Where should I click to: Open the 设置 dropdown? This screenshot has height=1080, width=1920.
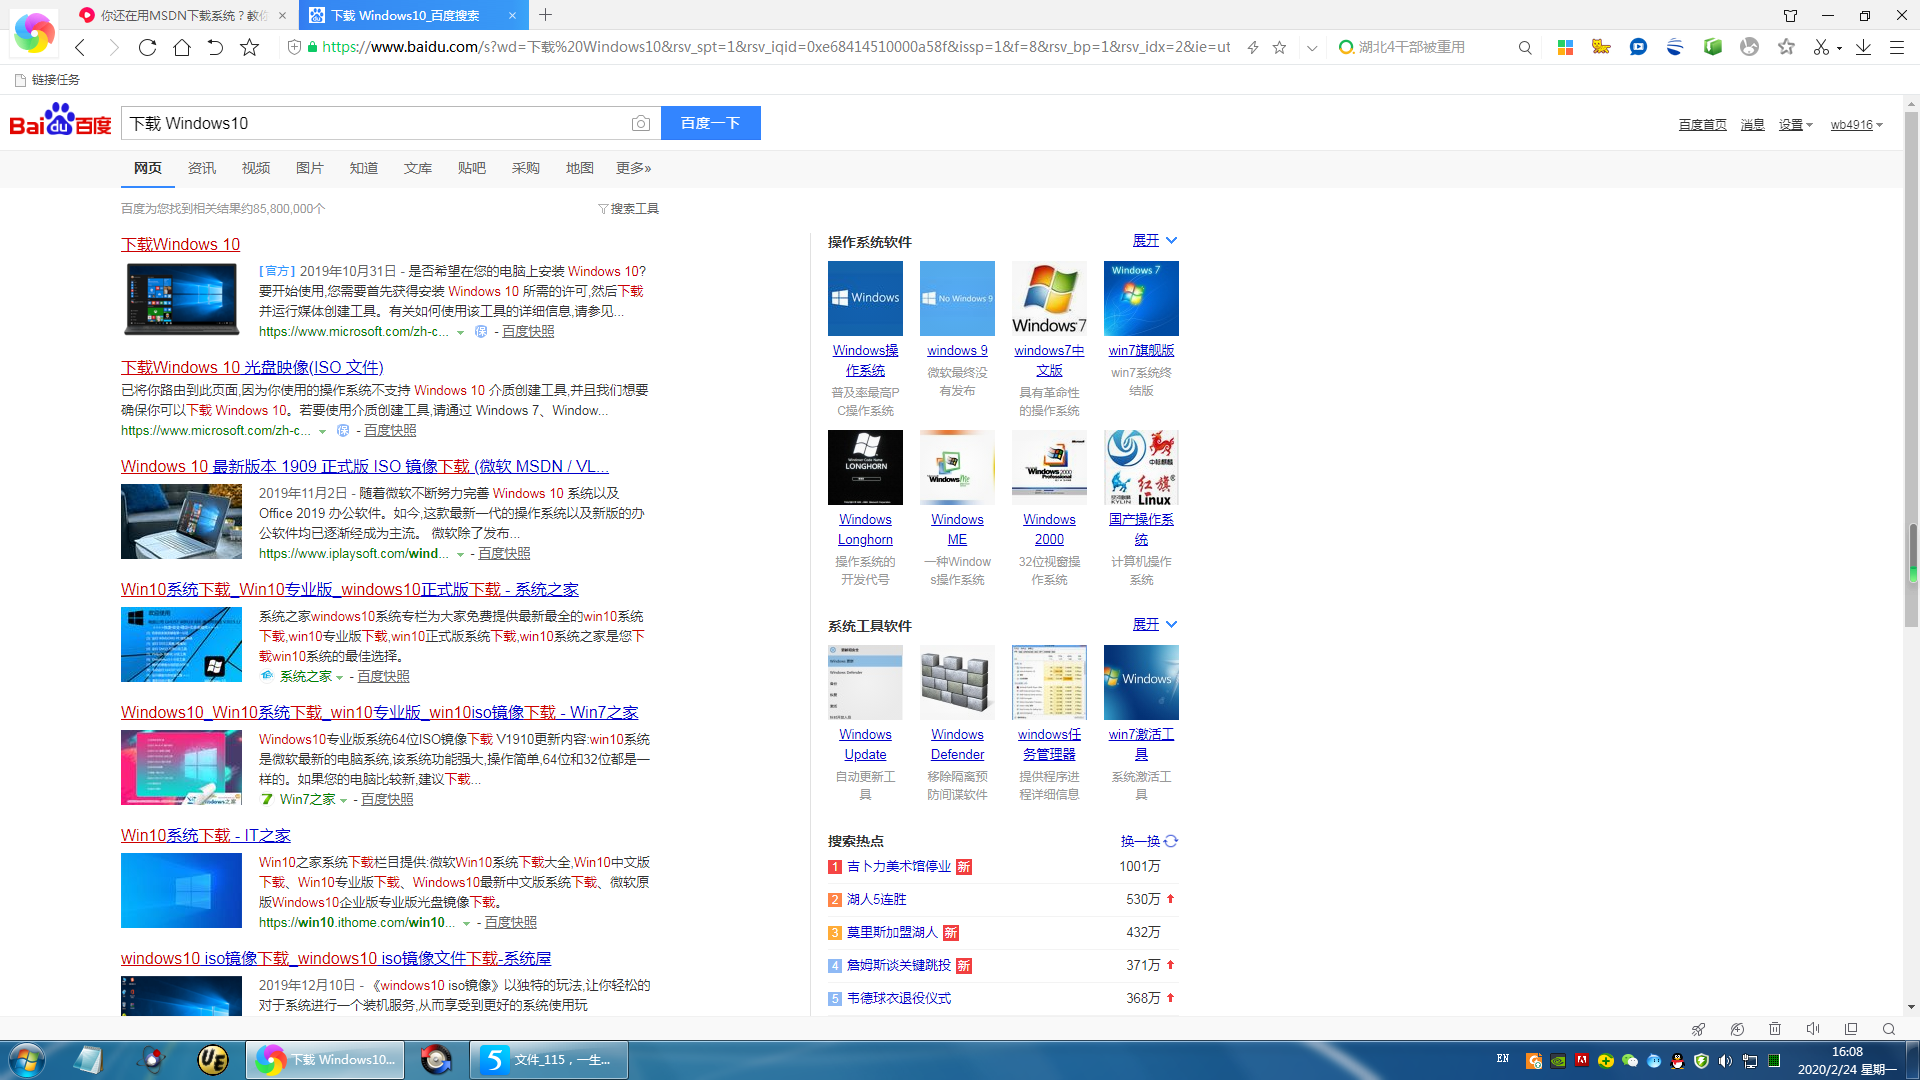pyautogui.click(x=1796, y=125)
